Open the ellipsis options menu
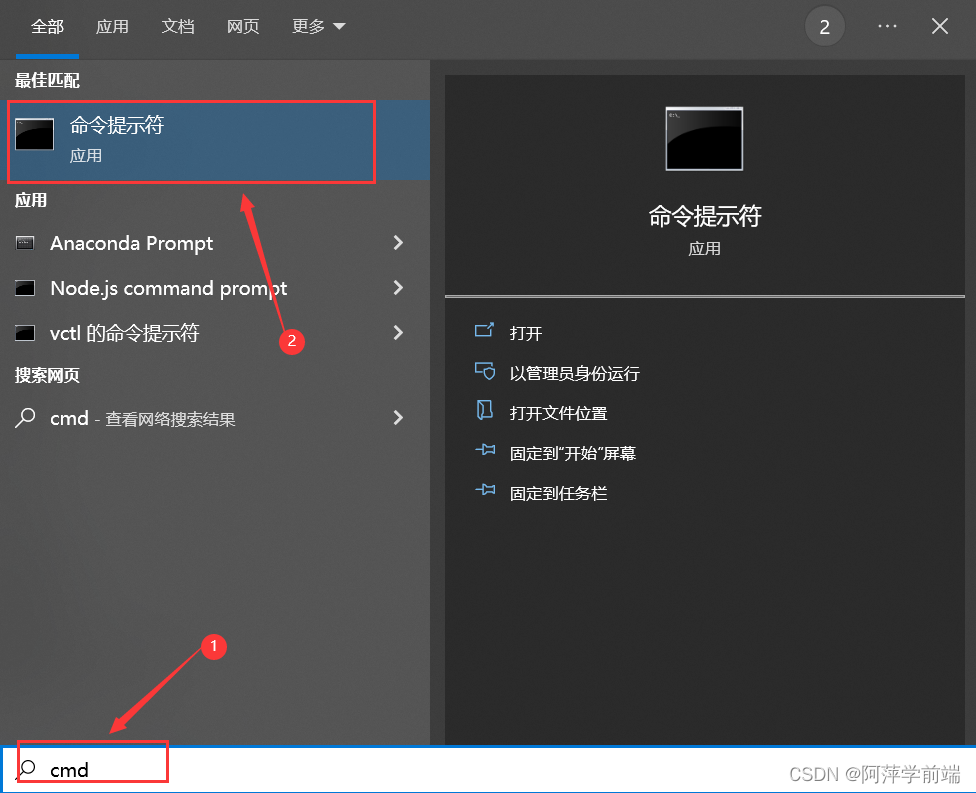The height and width of the screenshot is (793, 976). (x=887, y=26)
